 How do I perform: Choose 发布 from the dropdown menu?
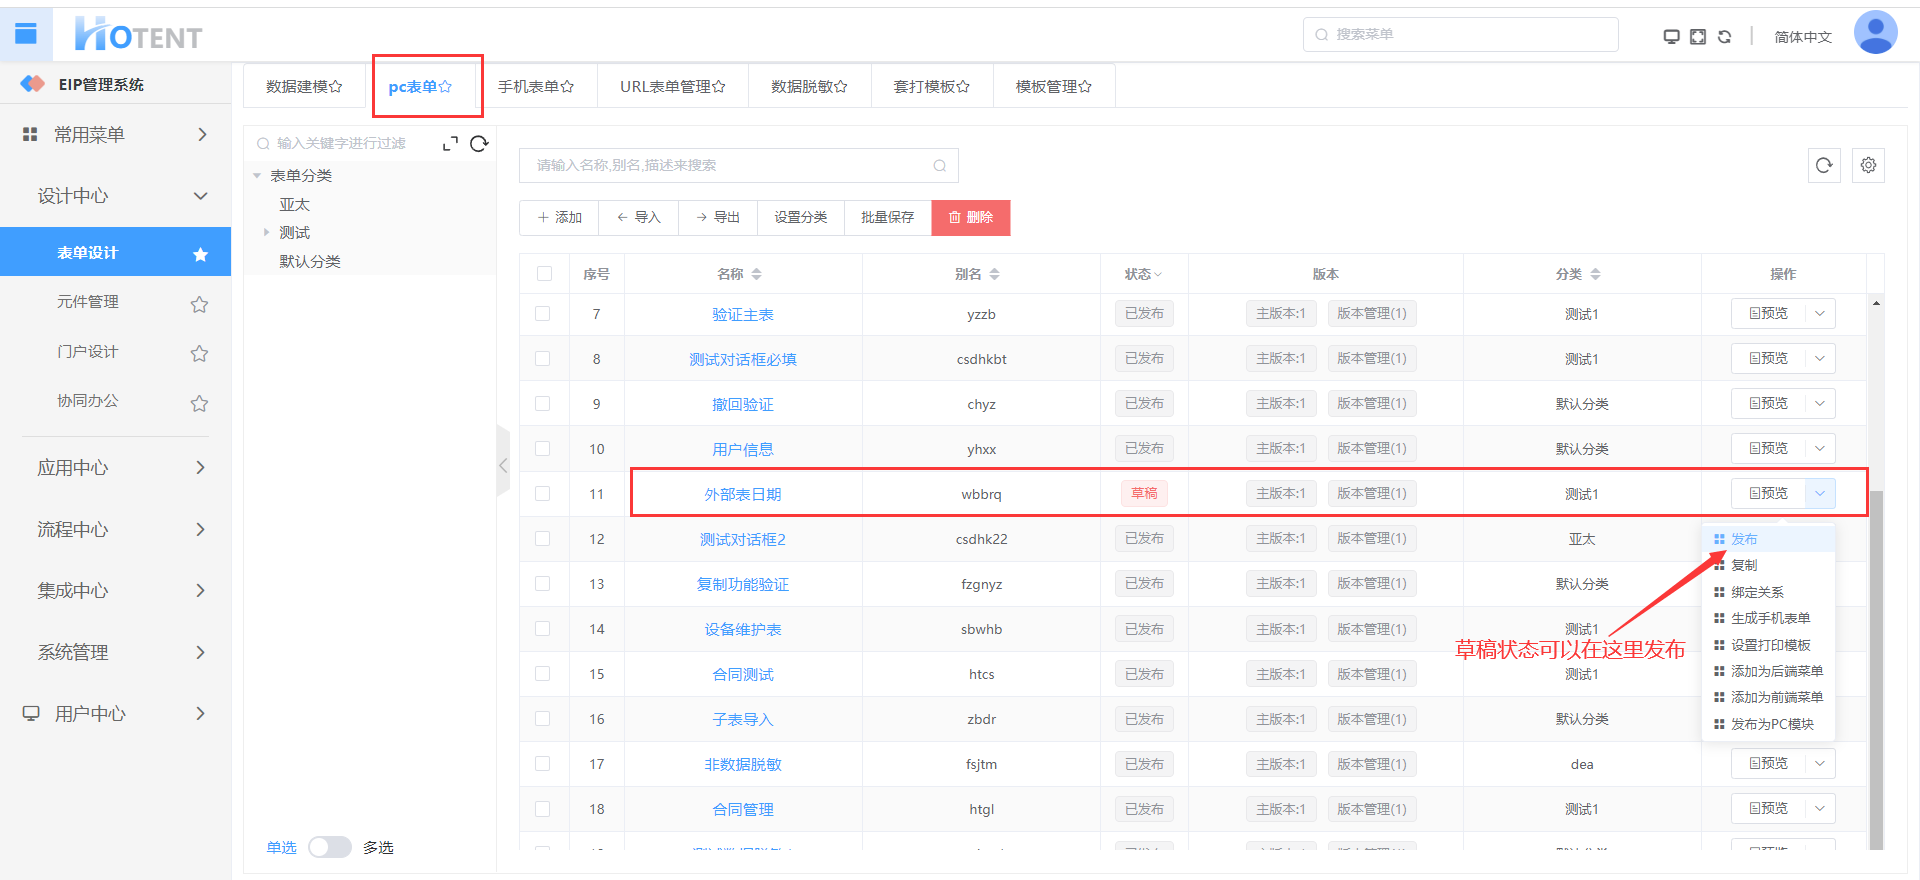point(1744,539)
